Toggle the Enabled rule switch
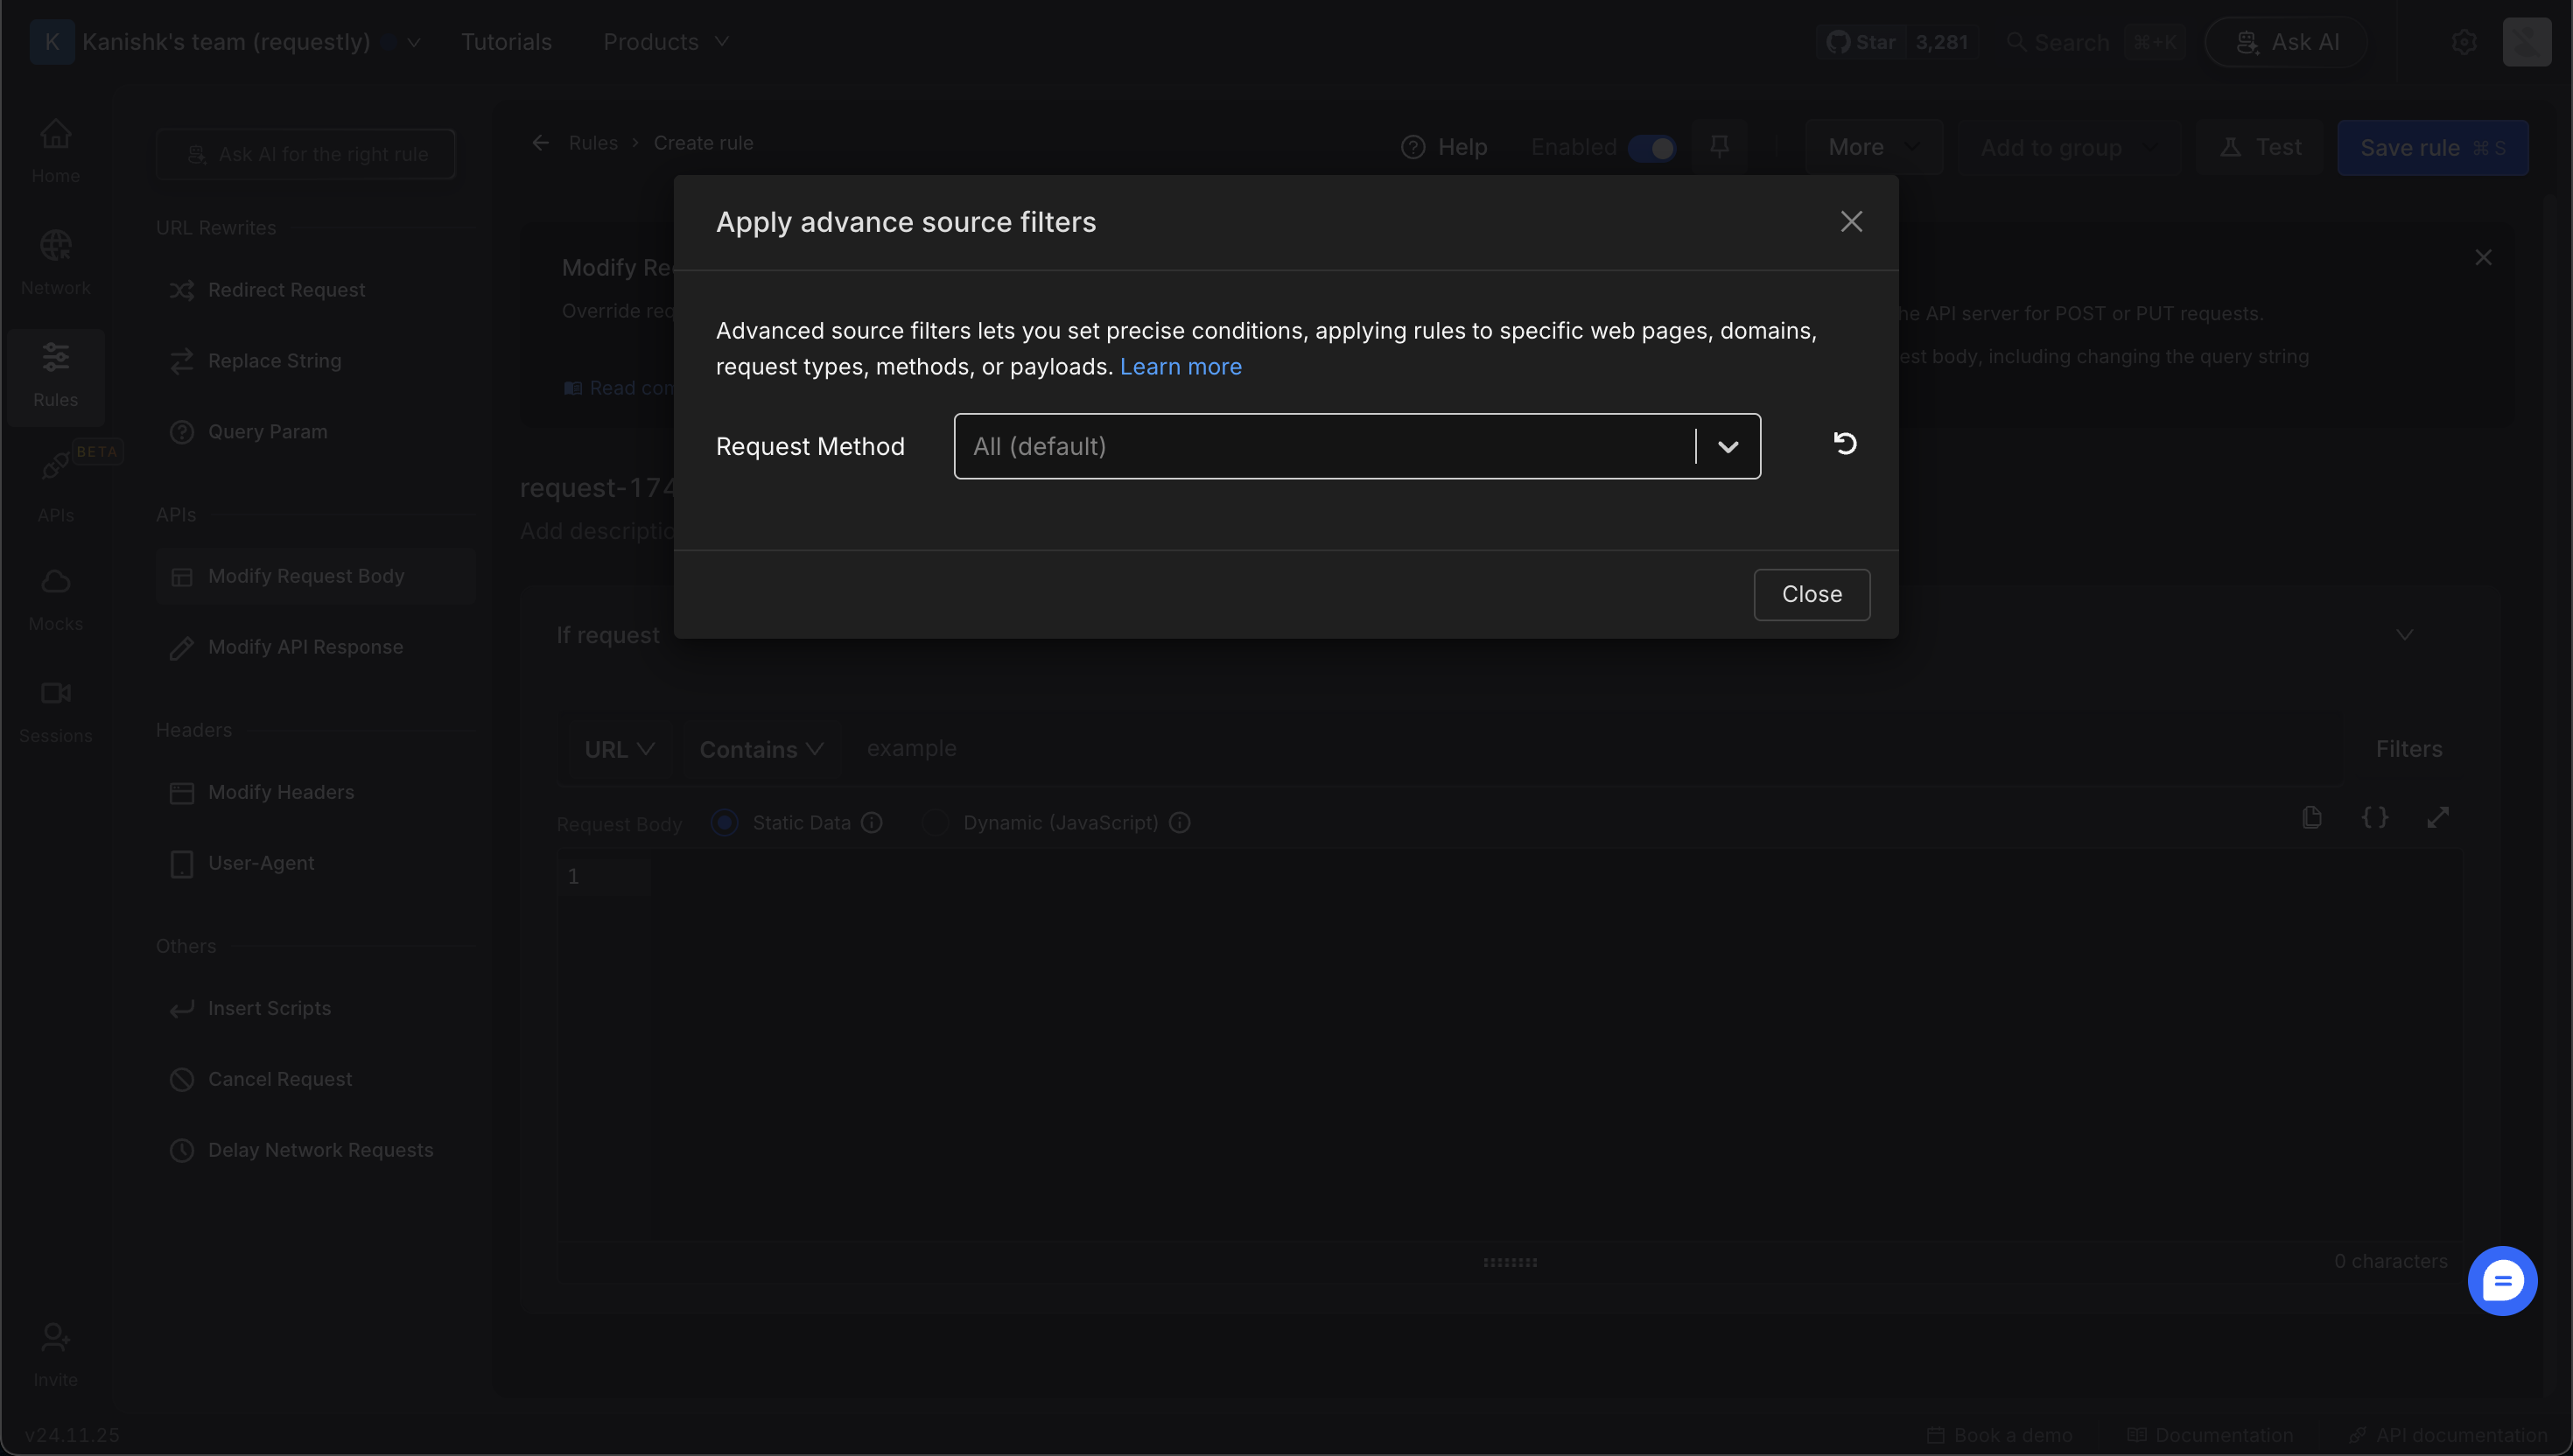The height and width of the screenshot is (1456, 2573). pyautogui.click(x=1652, y=148)
